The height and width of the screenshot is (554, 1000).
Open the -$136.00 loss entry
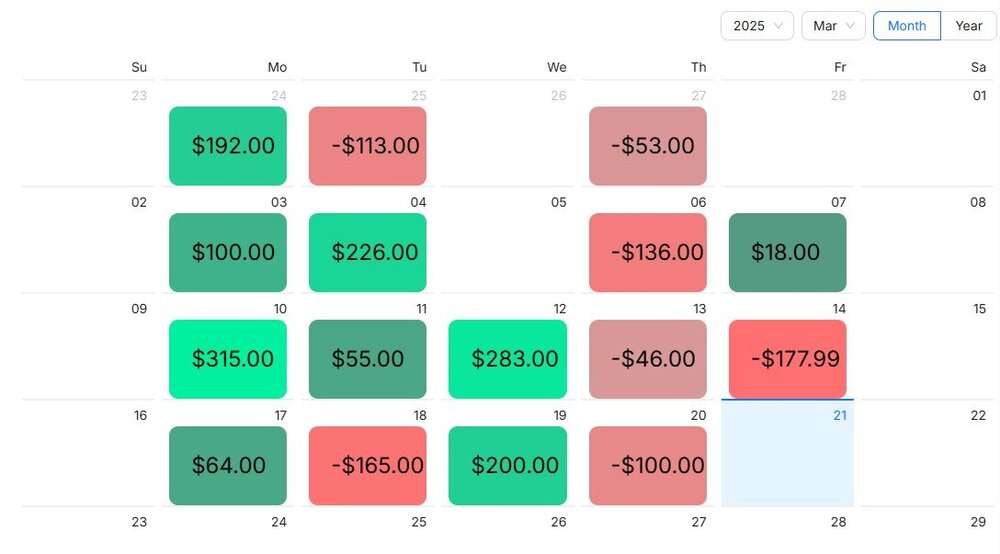tap(648, 252)
